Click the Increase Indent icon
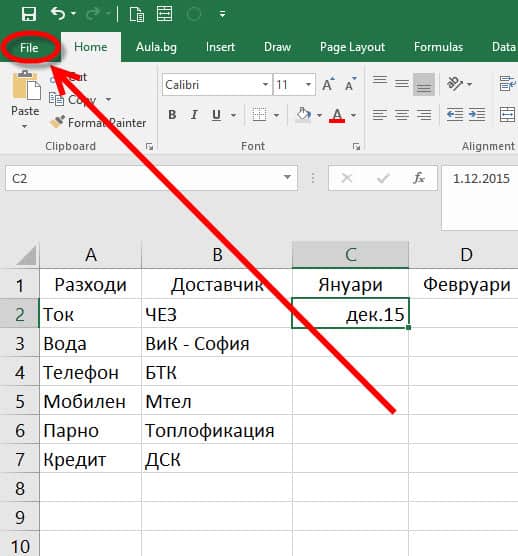518x556 pixels. [477, 115]
